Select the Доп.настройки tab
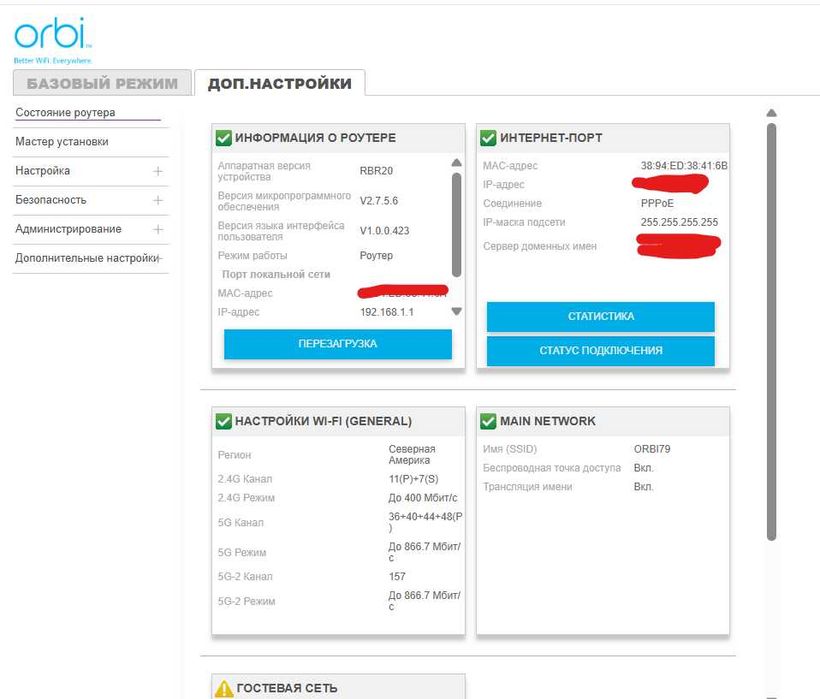 point(280,83)
